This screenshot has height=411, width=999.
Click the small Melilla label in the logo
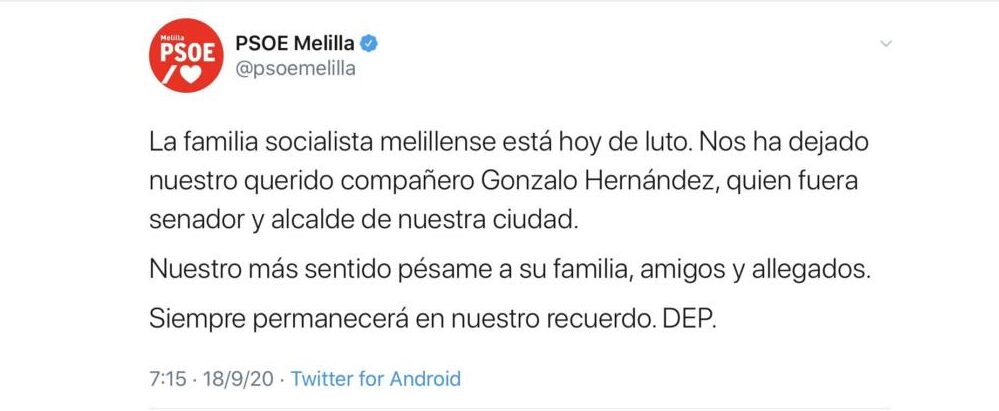[x=169, y=38]
